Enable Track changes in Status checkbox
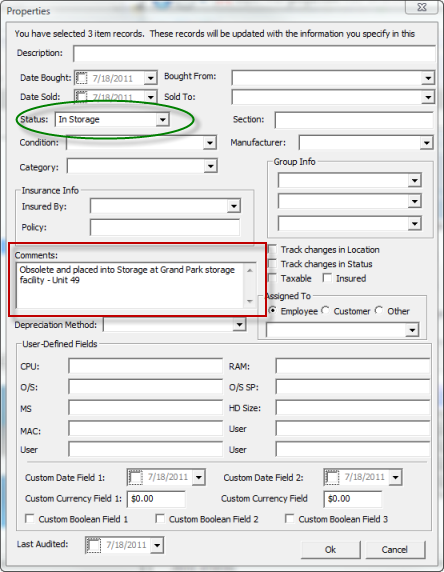Viewport: 444px width, 572px height. pyautogui.click(x=273, y=263)
